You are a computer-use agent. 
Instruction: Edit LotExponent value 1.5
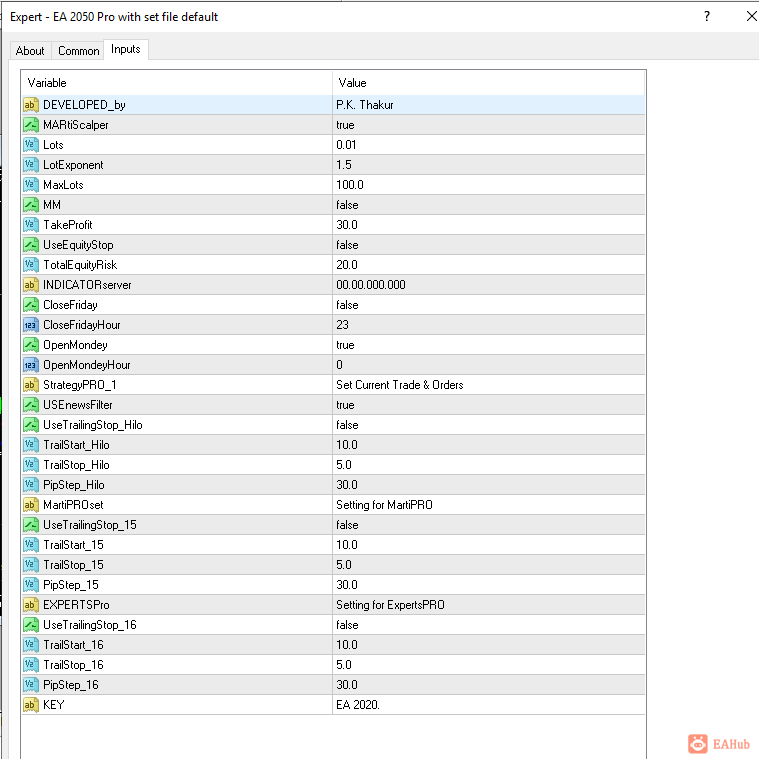coord(488,165)
